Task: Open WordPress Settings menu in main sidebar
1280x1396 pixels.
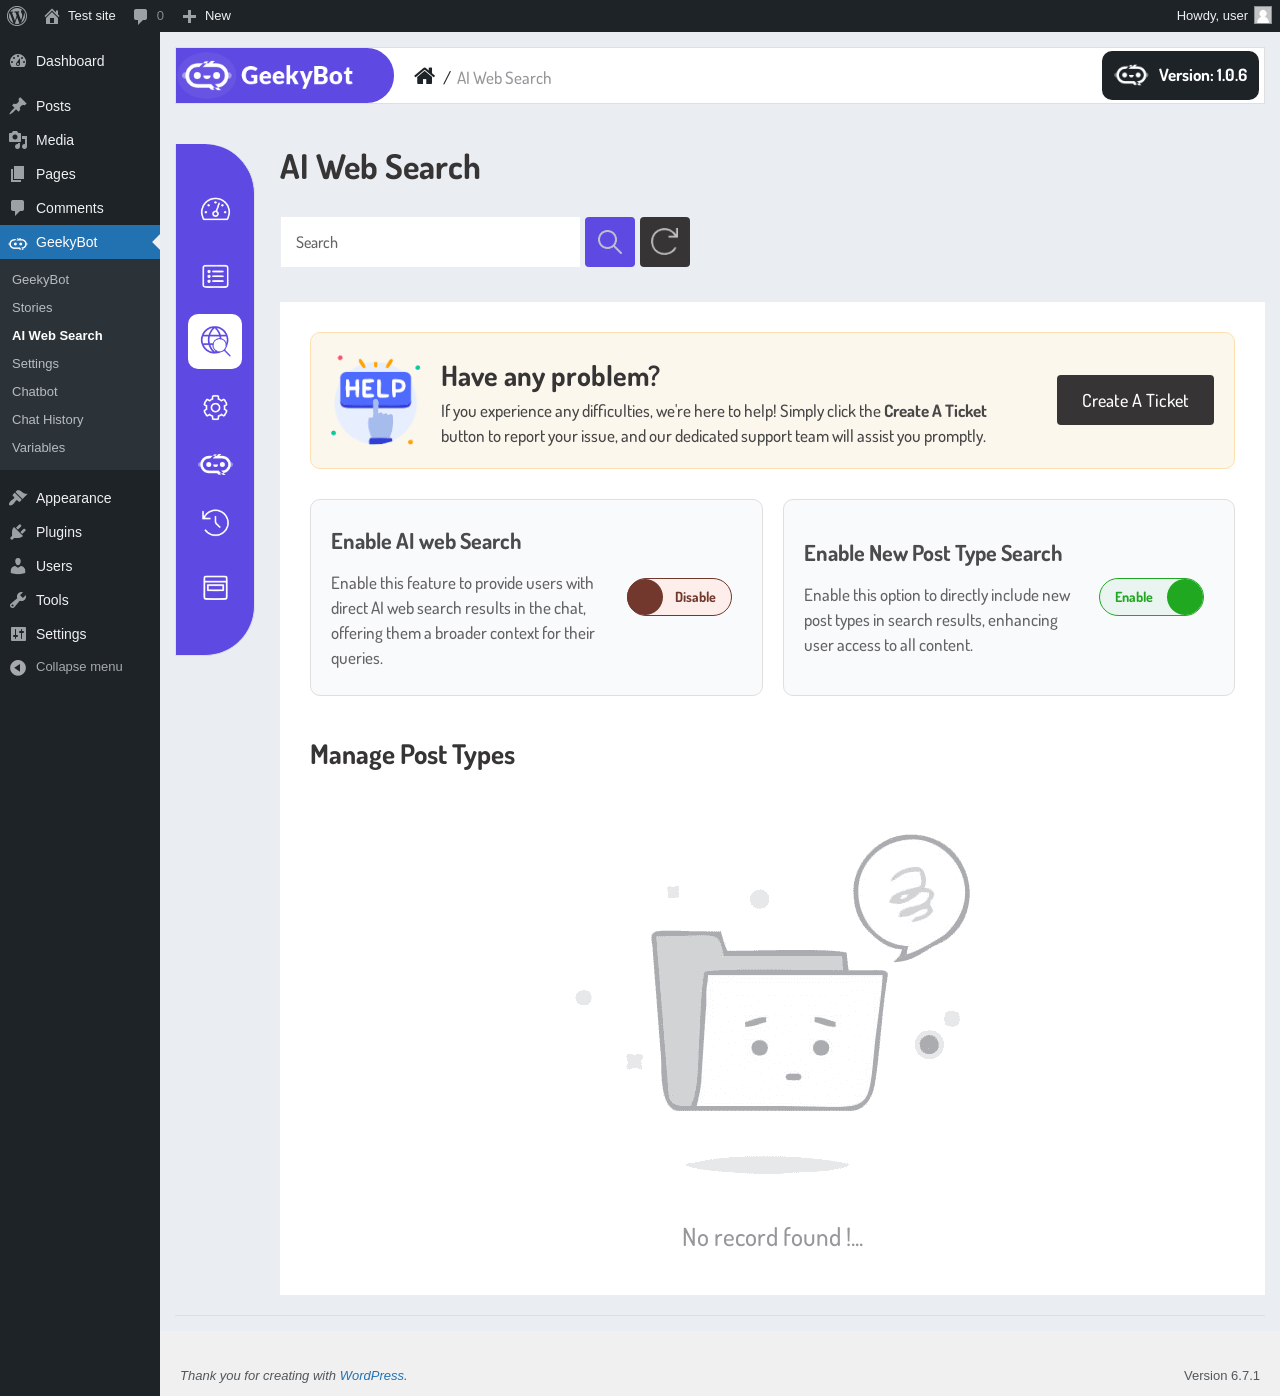Action: coord(80,634)
